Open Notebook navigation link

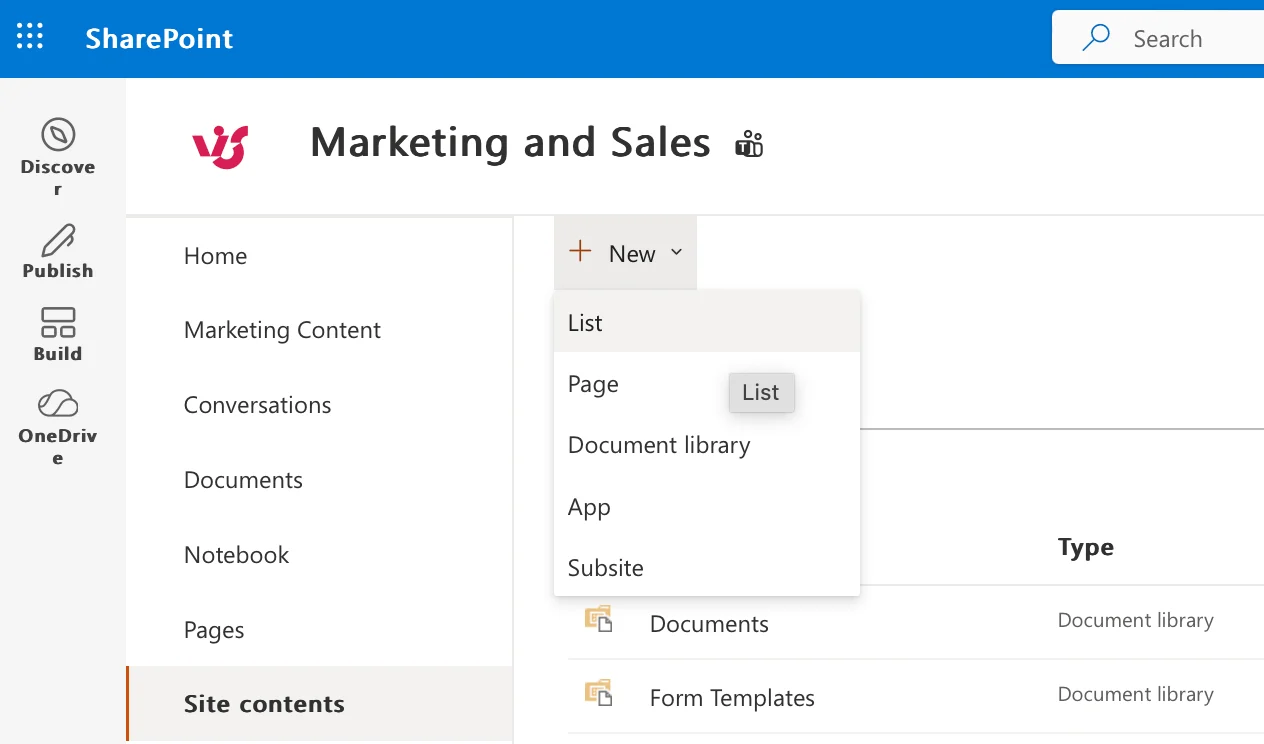click(x=236, y=555)
